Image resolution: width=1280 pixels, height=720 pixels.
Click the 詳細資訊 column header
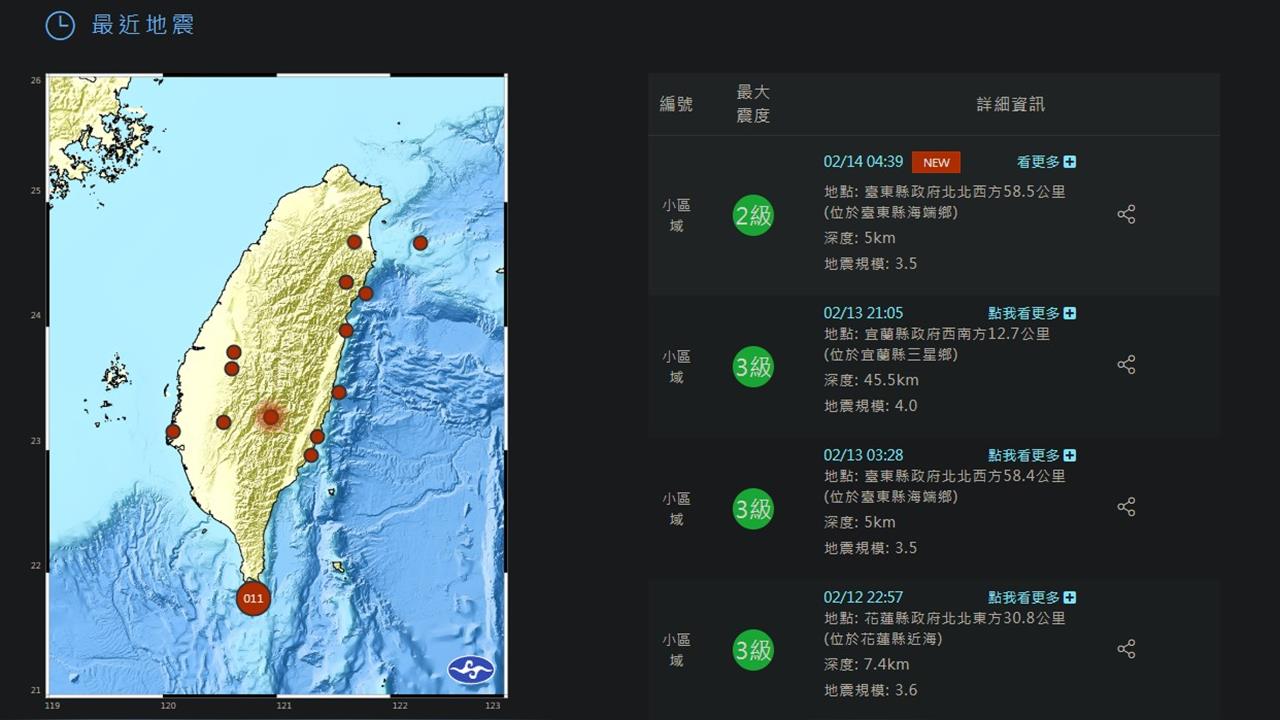[x=1009, y=103]
